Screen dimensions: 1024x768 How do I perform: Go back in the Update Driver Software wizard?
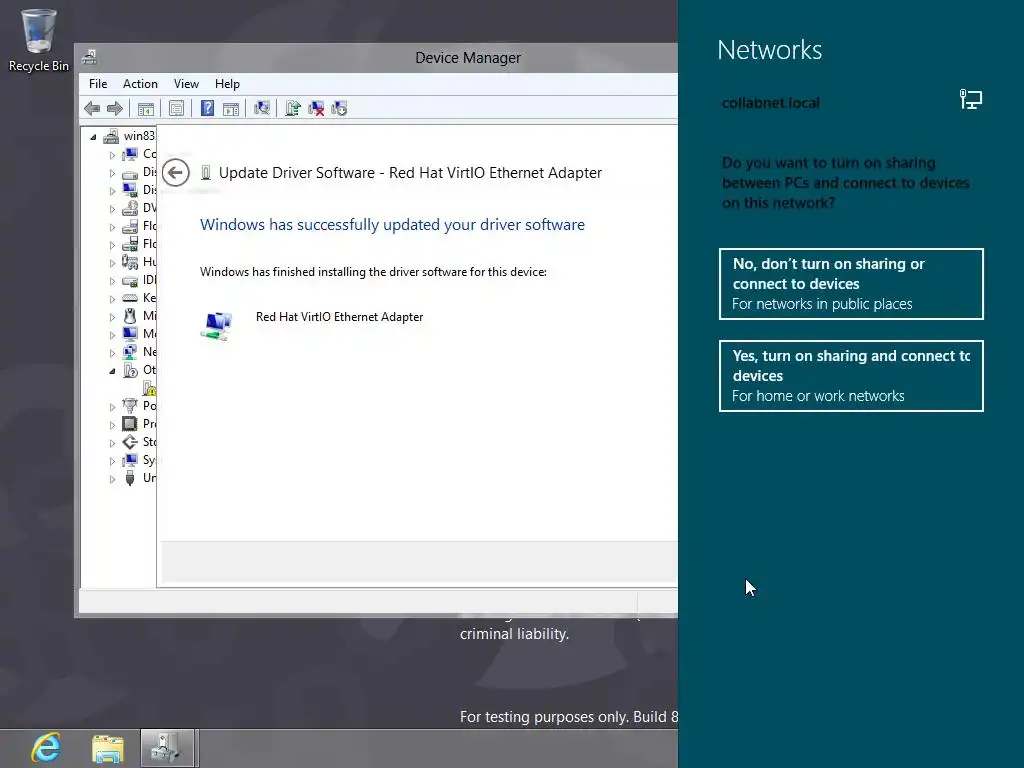[175, 172]
